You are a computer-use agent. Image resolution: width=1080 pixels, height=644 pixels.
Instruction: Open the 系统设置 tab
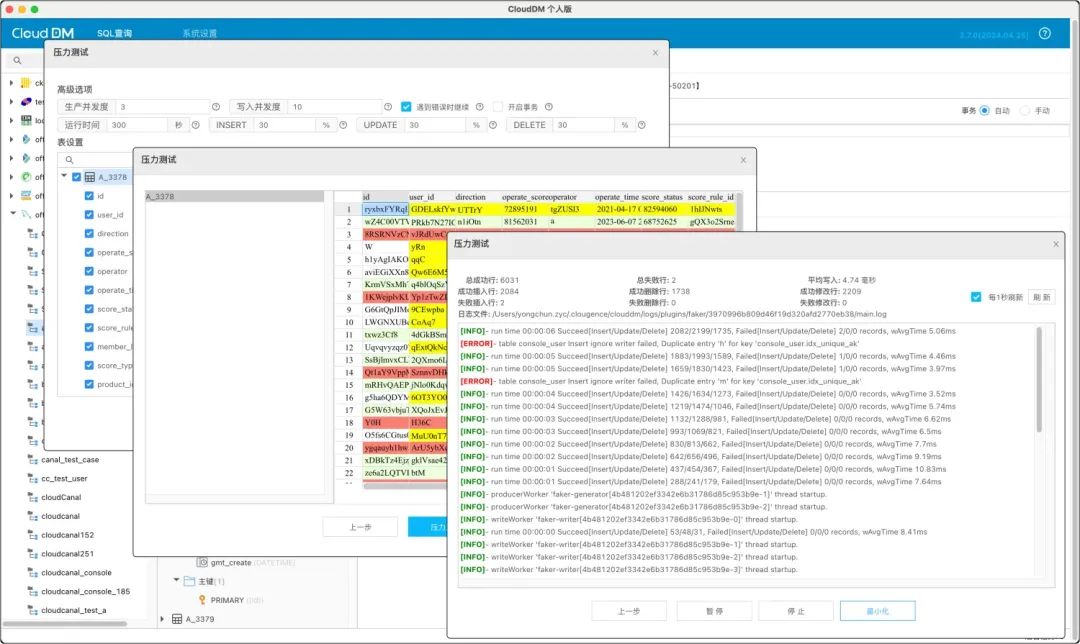click(200, 33)
